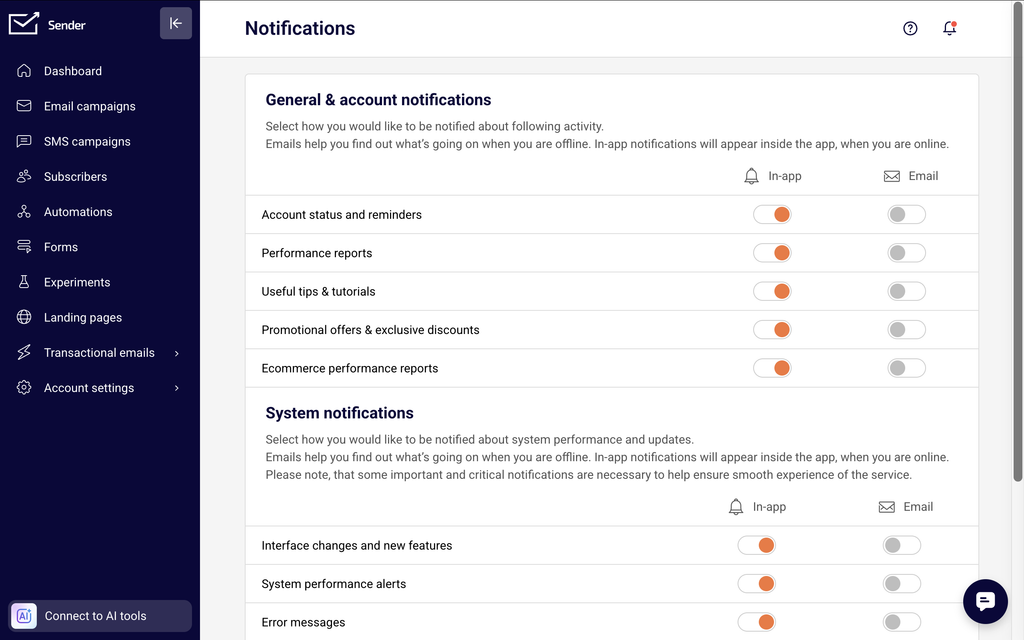Toggle in-app Ecommerce performance reports

pyautogui.click(x=773, y=368)
